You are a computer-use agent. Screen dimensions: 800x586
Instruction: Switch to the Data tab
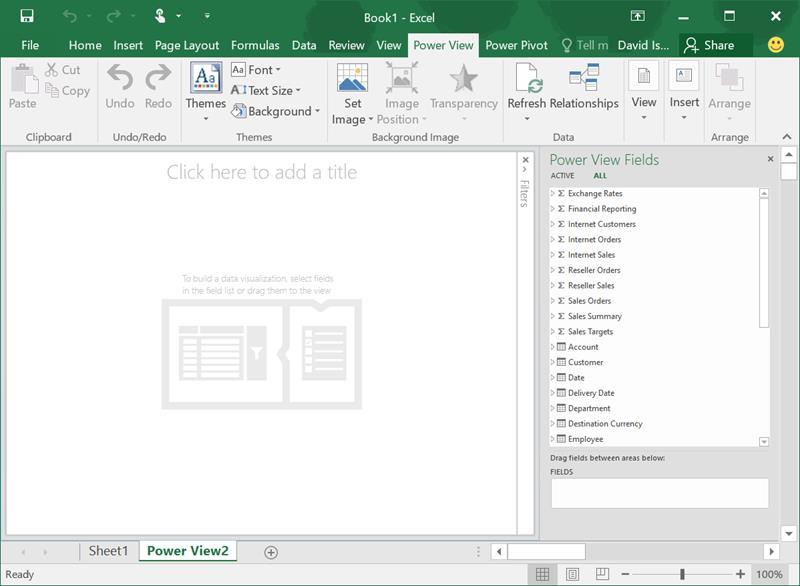pyautogui.click(x=304, y=45)
